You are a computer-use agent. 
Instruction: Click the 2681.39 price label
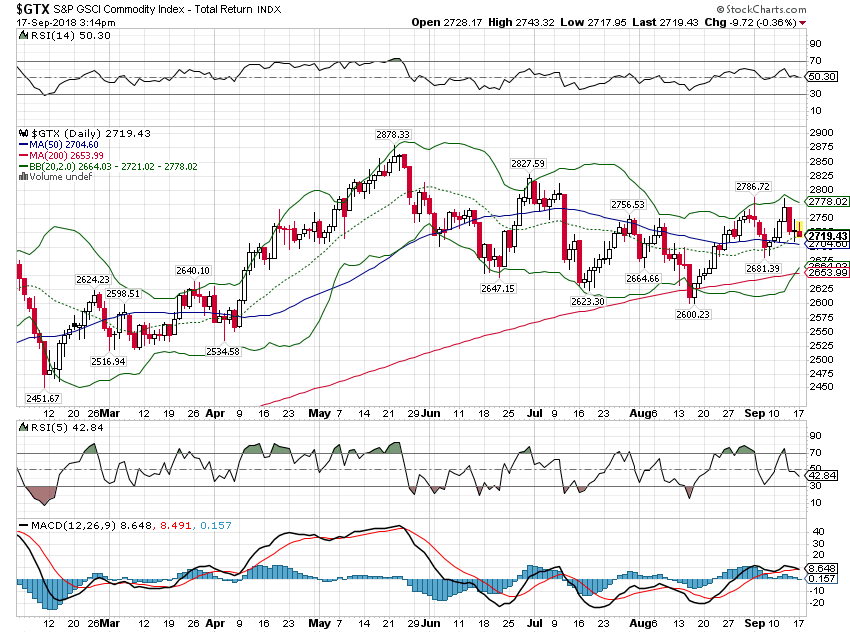click(763, 268)
